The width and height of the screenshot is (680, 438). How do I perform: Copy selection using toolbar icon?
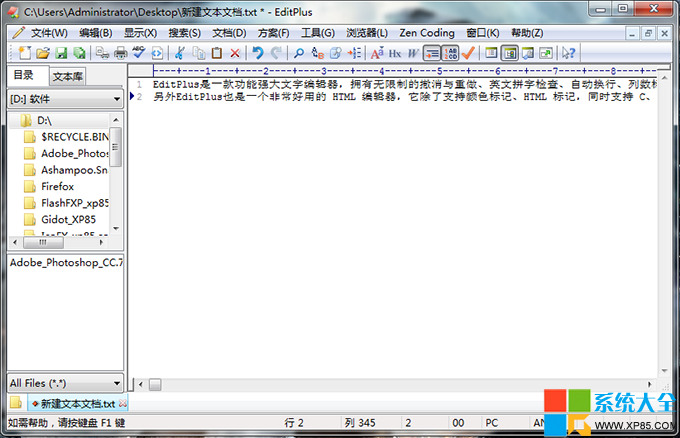pos(199,53)
